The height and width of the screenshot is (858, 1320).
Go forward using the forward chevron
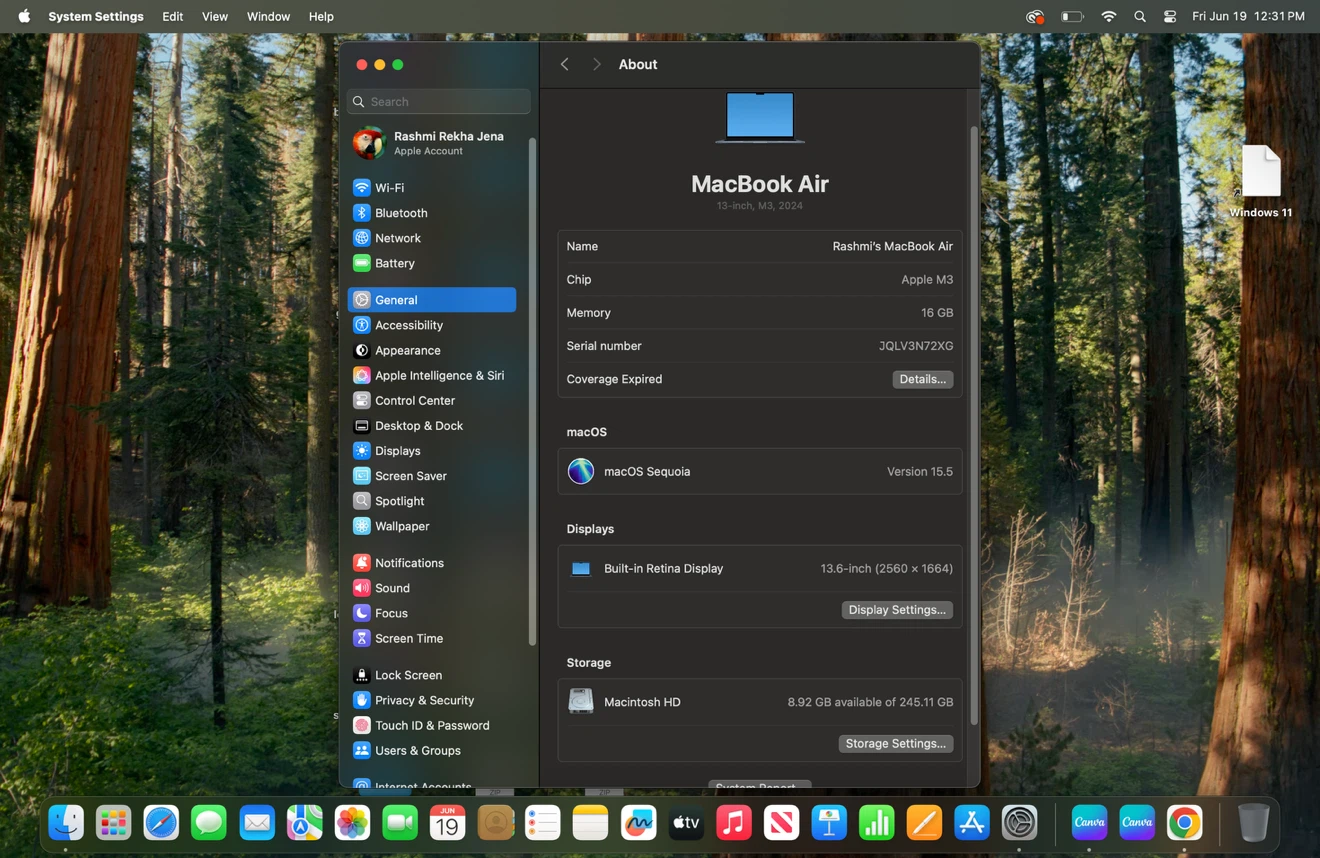(x=597, y=64)
